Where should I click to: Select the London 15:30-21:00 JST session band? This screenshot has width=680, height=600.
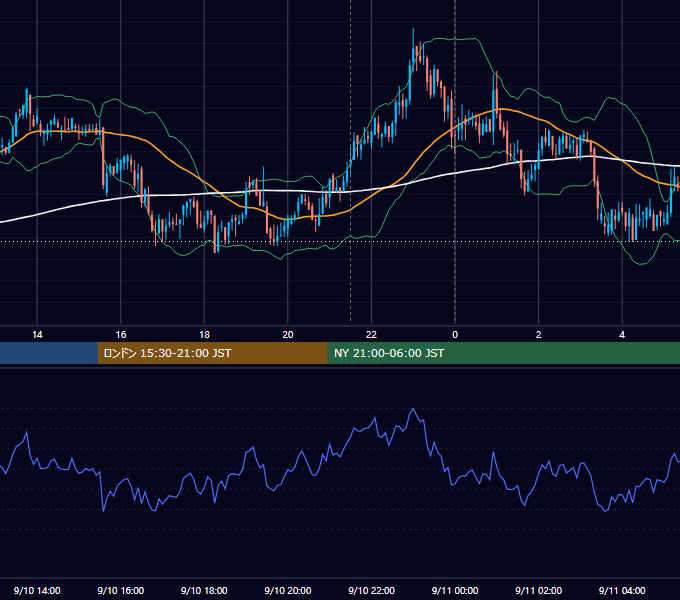pyautogui.click(x=212, y=353)
